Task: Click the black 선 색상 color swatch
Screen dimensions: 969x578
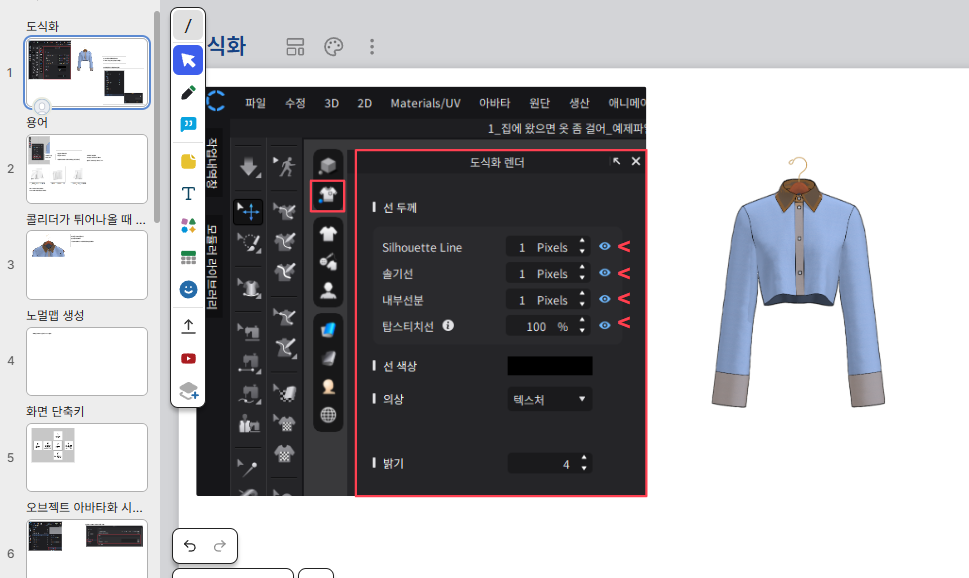Action: pyautogui.click(x=549, y=366)
